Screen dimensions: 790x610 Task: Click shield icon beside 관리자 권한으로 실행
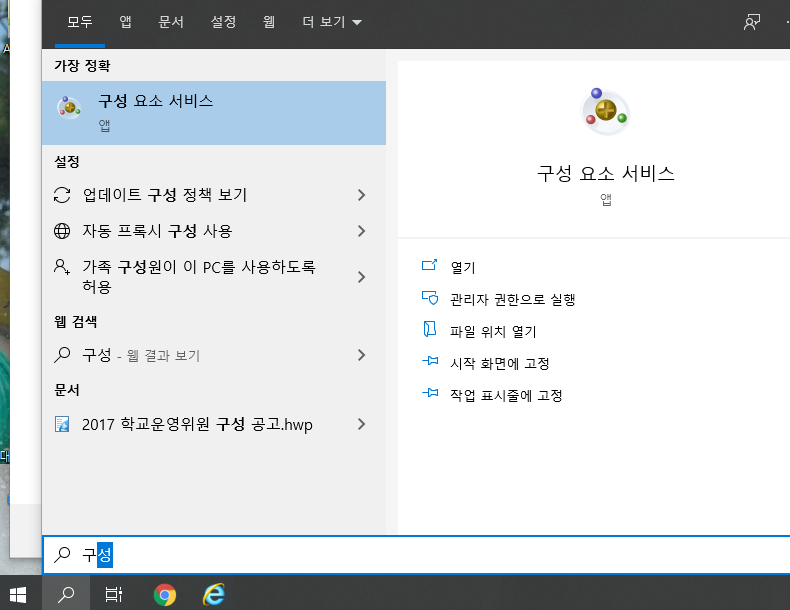pyautogui.click(x=430, y=298)
